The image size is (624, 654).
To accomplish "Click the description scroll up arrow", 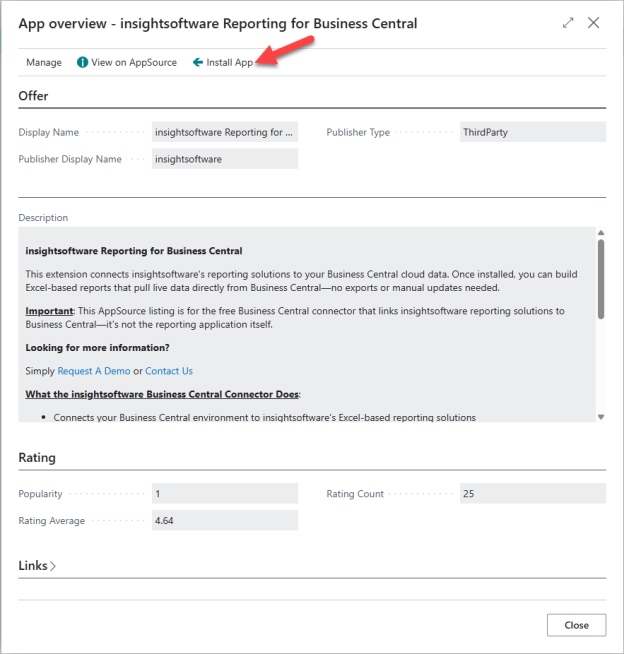I will pyautogui.click(x=601, y=233).
